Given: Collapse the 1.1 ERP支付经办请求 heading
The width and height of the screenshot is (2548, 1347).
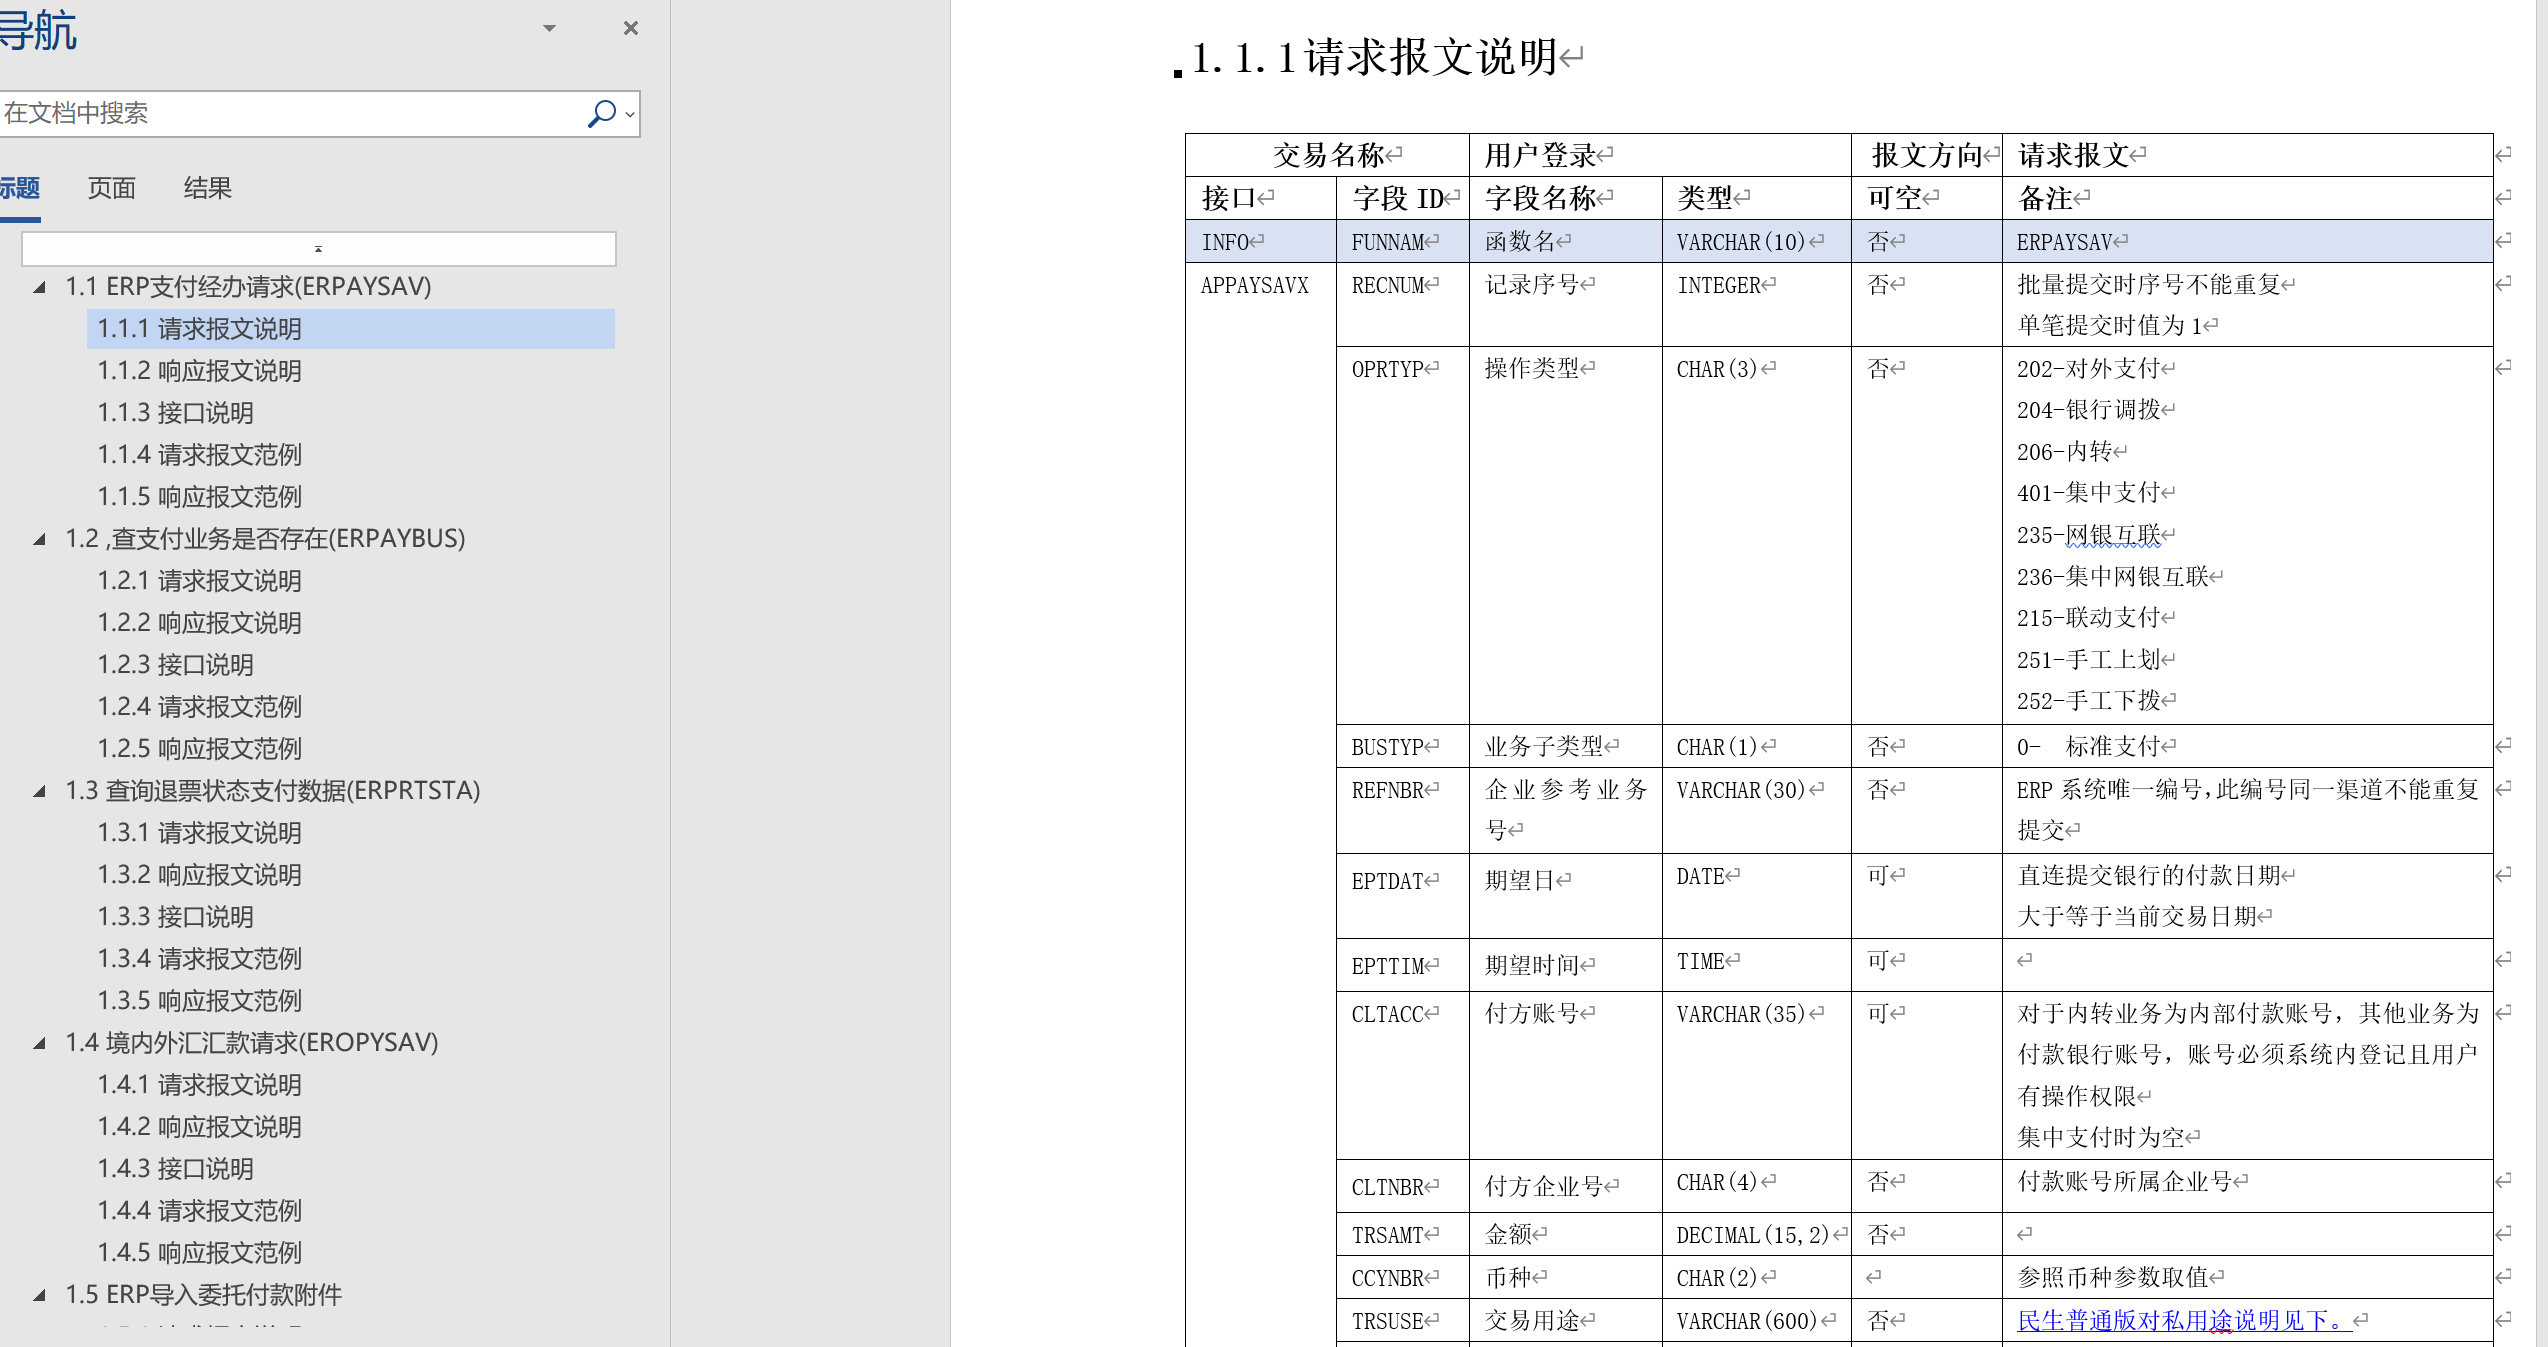Looking at the screenshot, I should point(40,287).
